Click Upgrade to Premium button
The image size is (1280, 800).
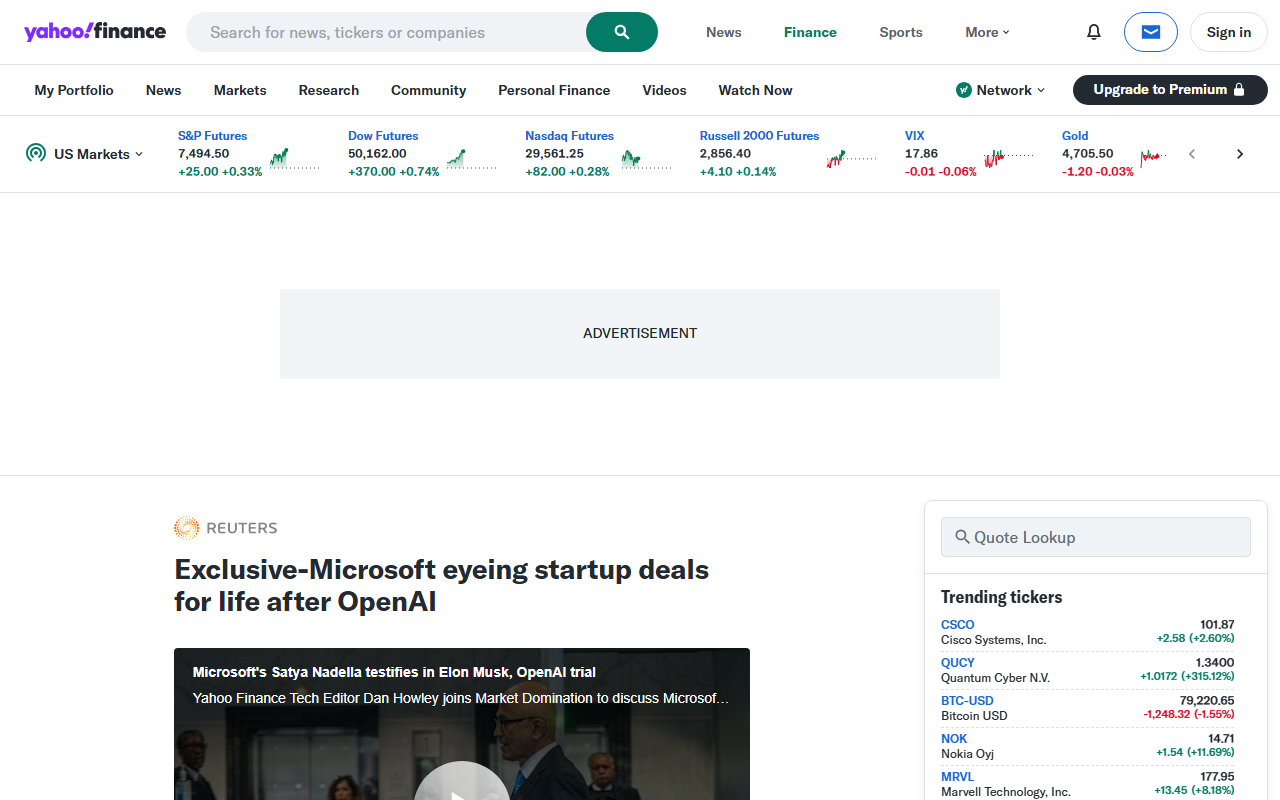point(1170,90)
